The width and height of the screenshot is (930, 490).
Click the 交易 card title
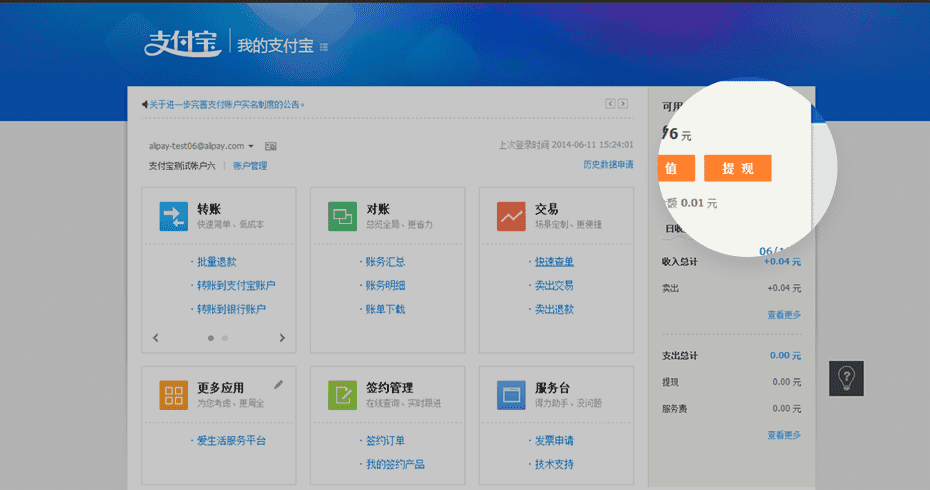click(546, 209)
